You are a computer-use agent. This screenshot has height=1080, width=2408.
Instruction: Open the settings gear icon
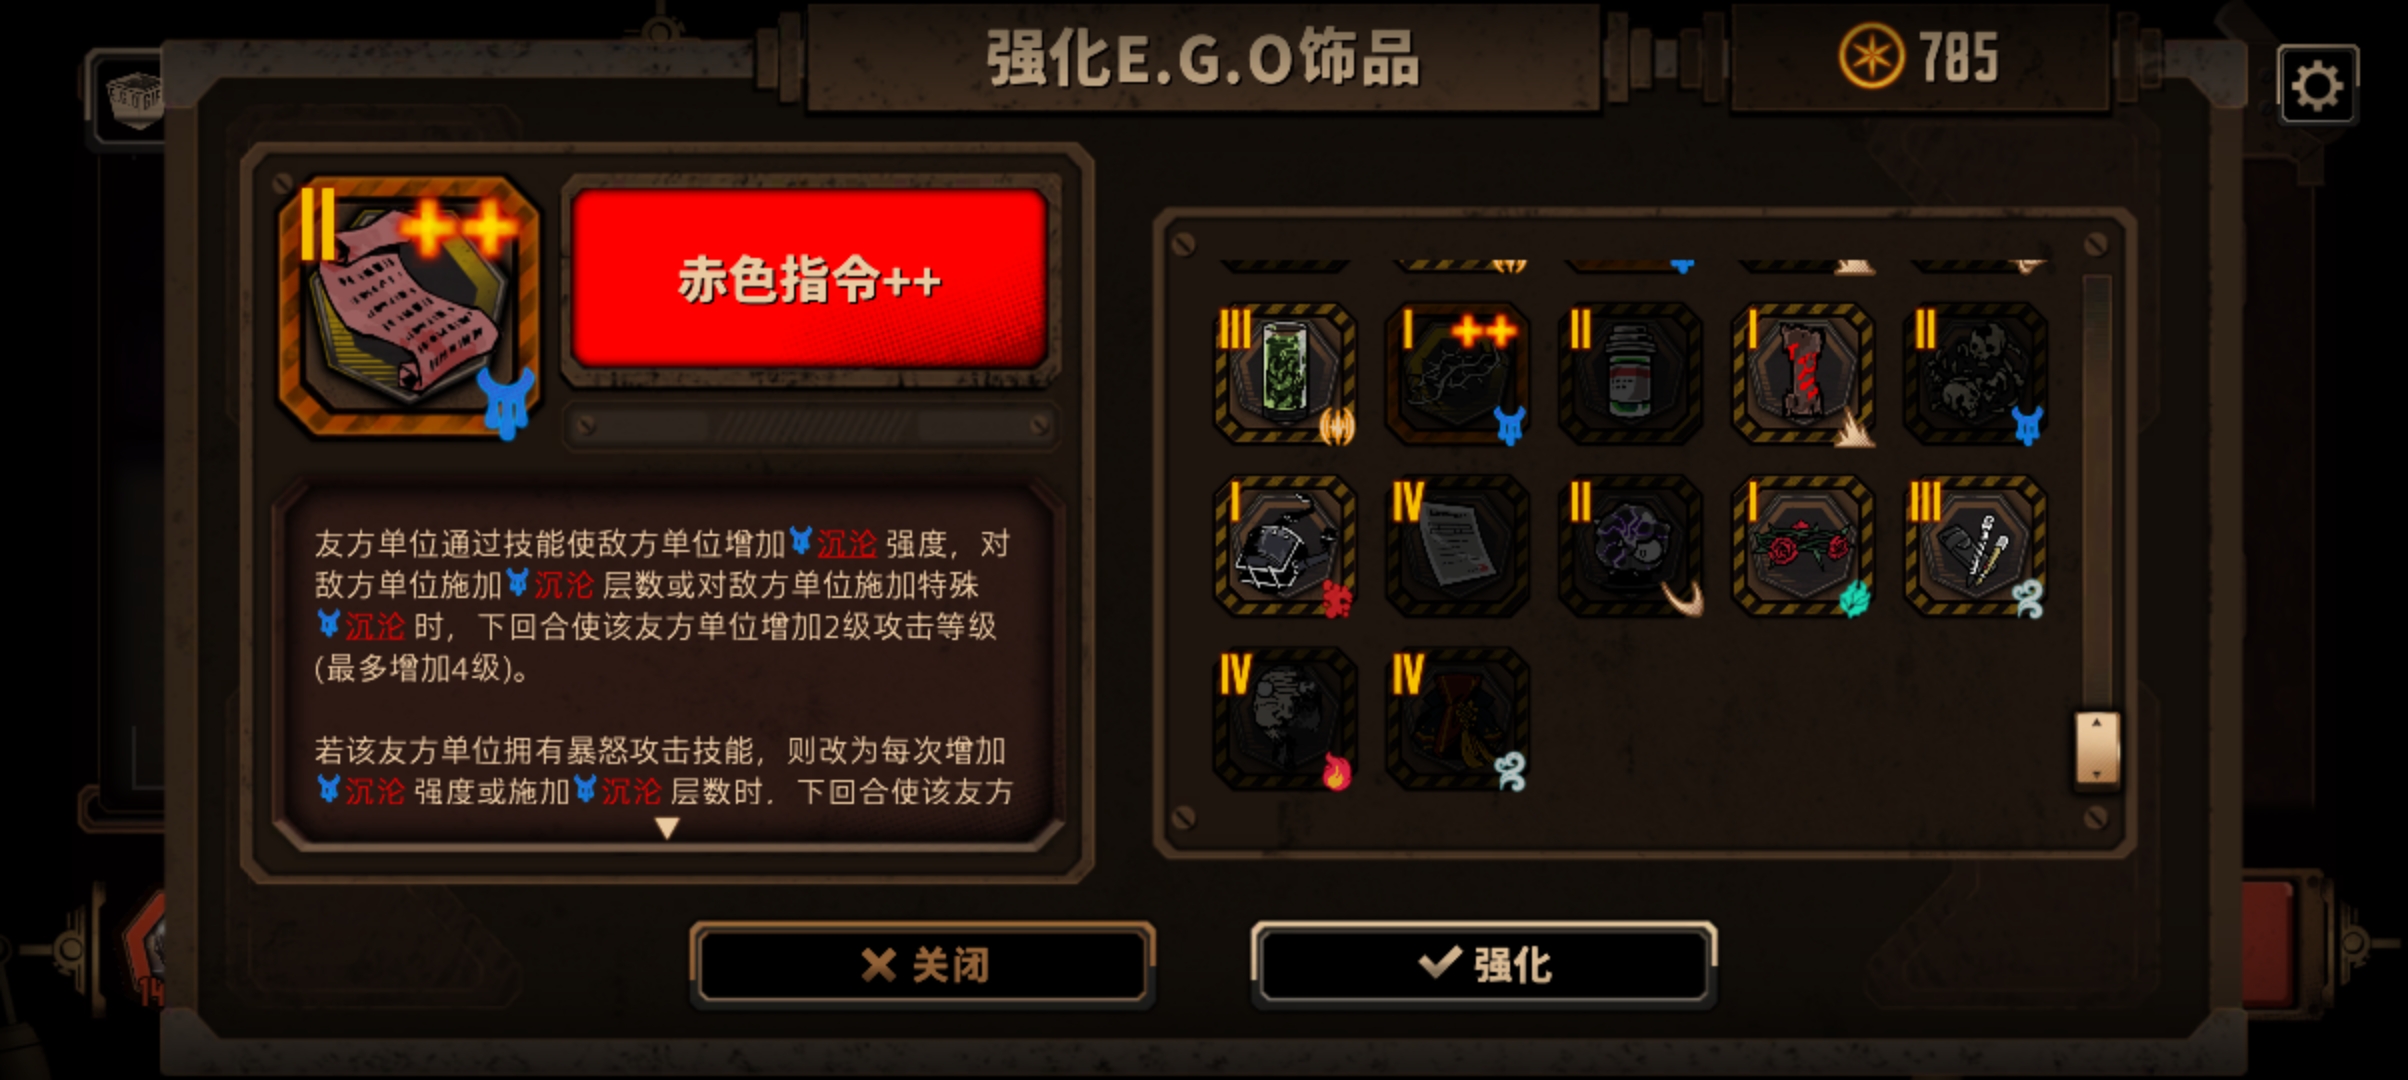click(x=2317, y=86)
